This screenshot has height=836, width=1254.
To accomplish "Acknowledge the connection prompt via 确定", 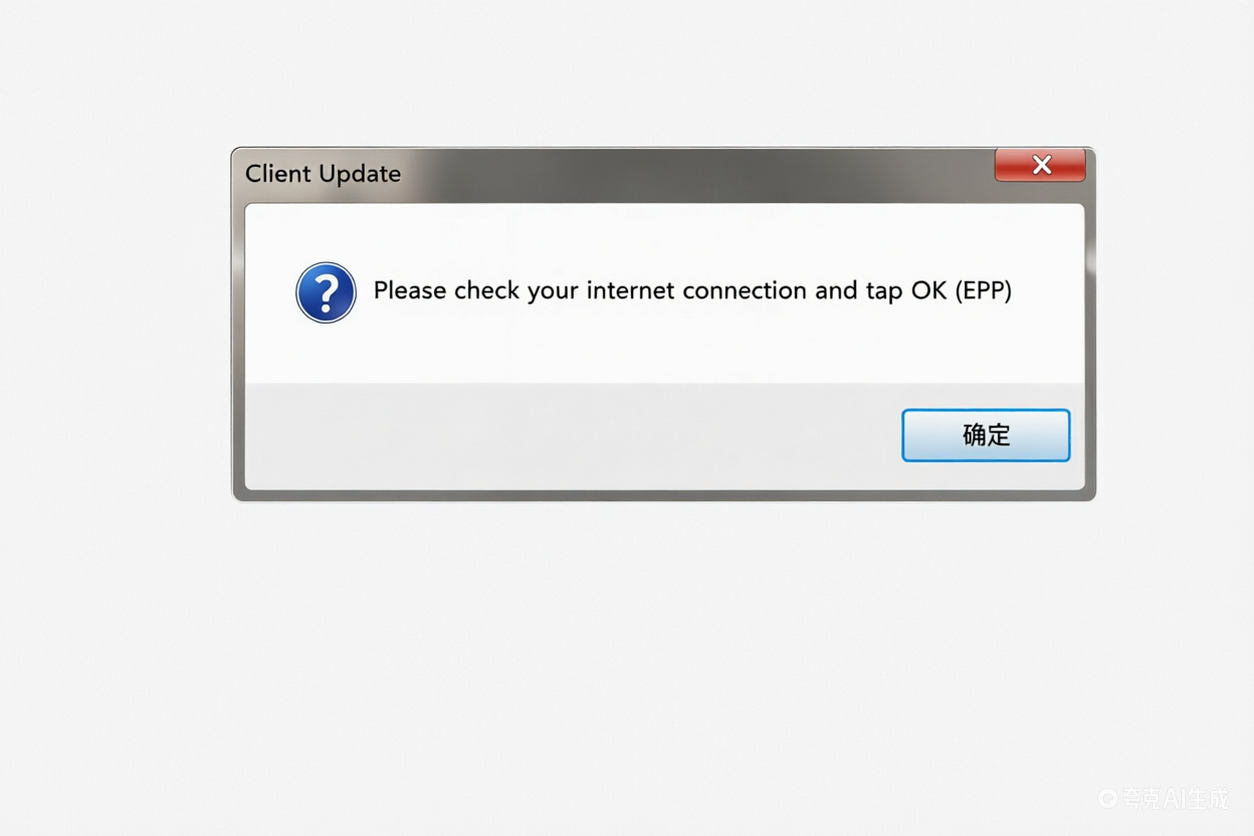I will [x=986, y=435].
